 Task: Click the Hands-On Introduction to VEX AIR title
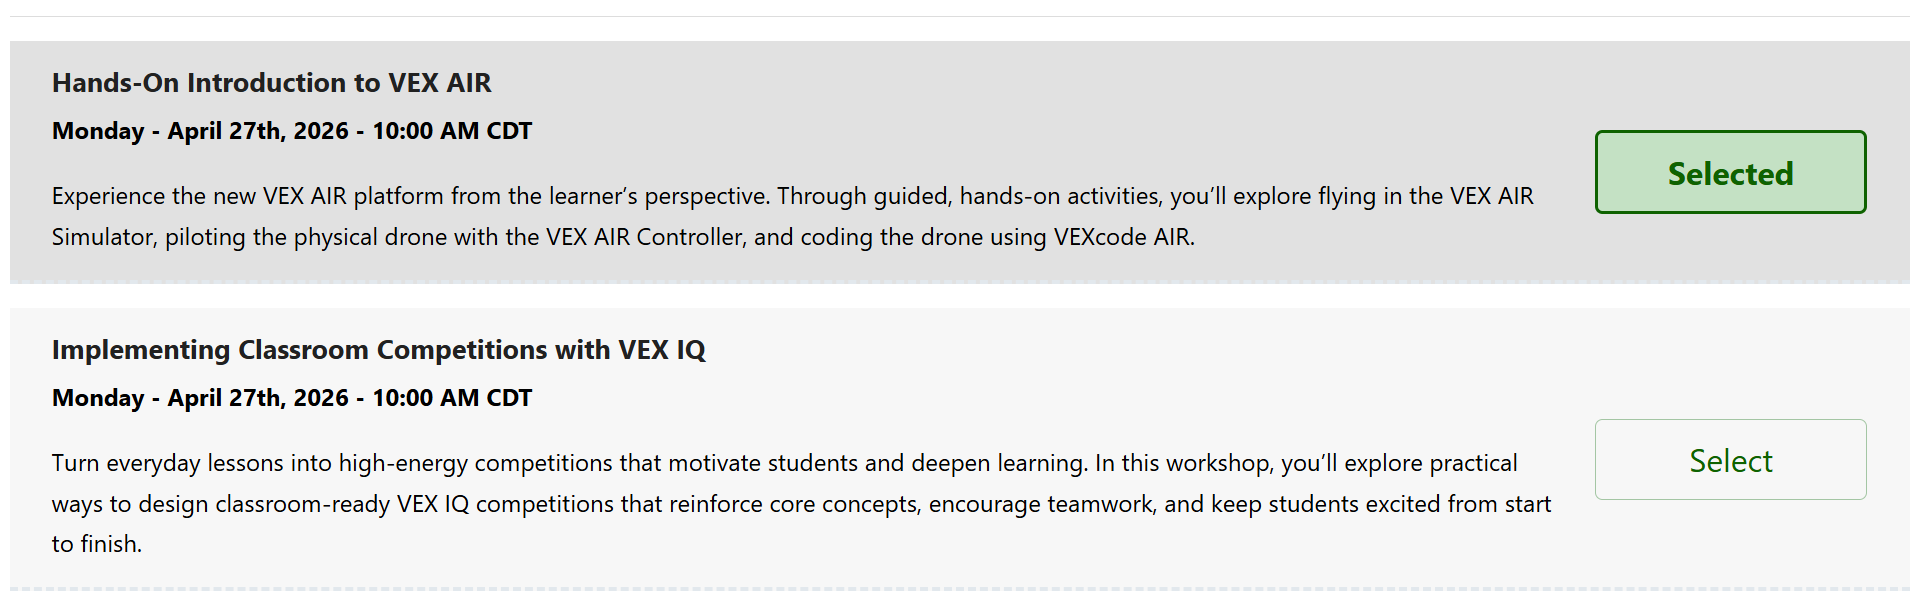point(271,83)
